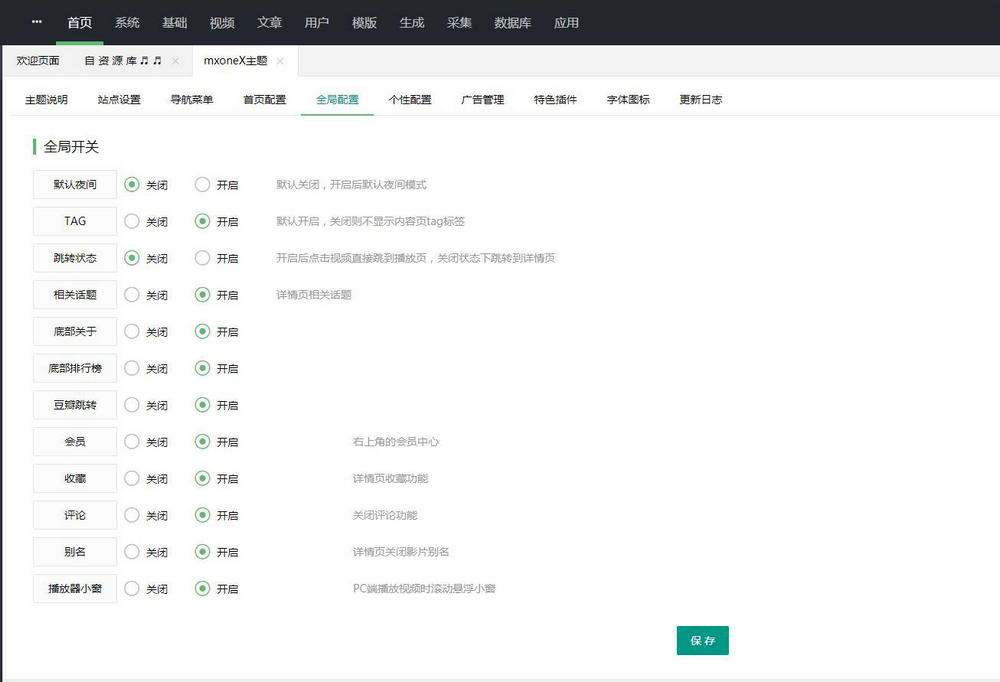Screen dimensions: 1000x682
Task: Switch to the 个性配置 tab
Action: click(410, 99)
